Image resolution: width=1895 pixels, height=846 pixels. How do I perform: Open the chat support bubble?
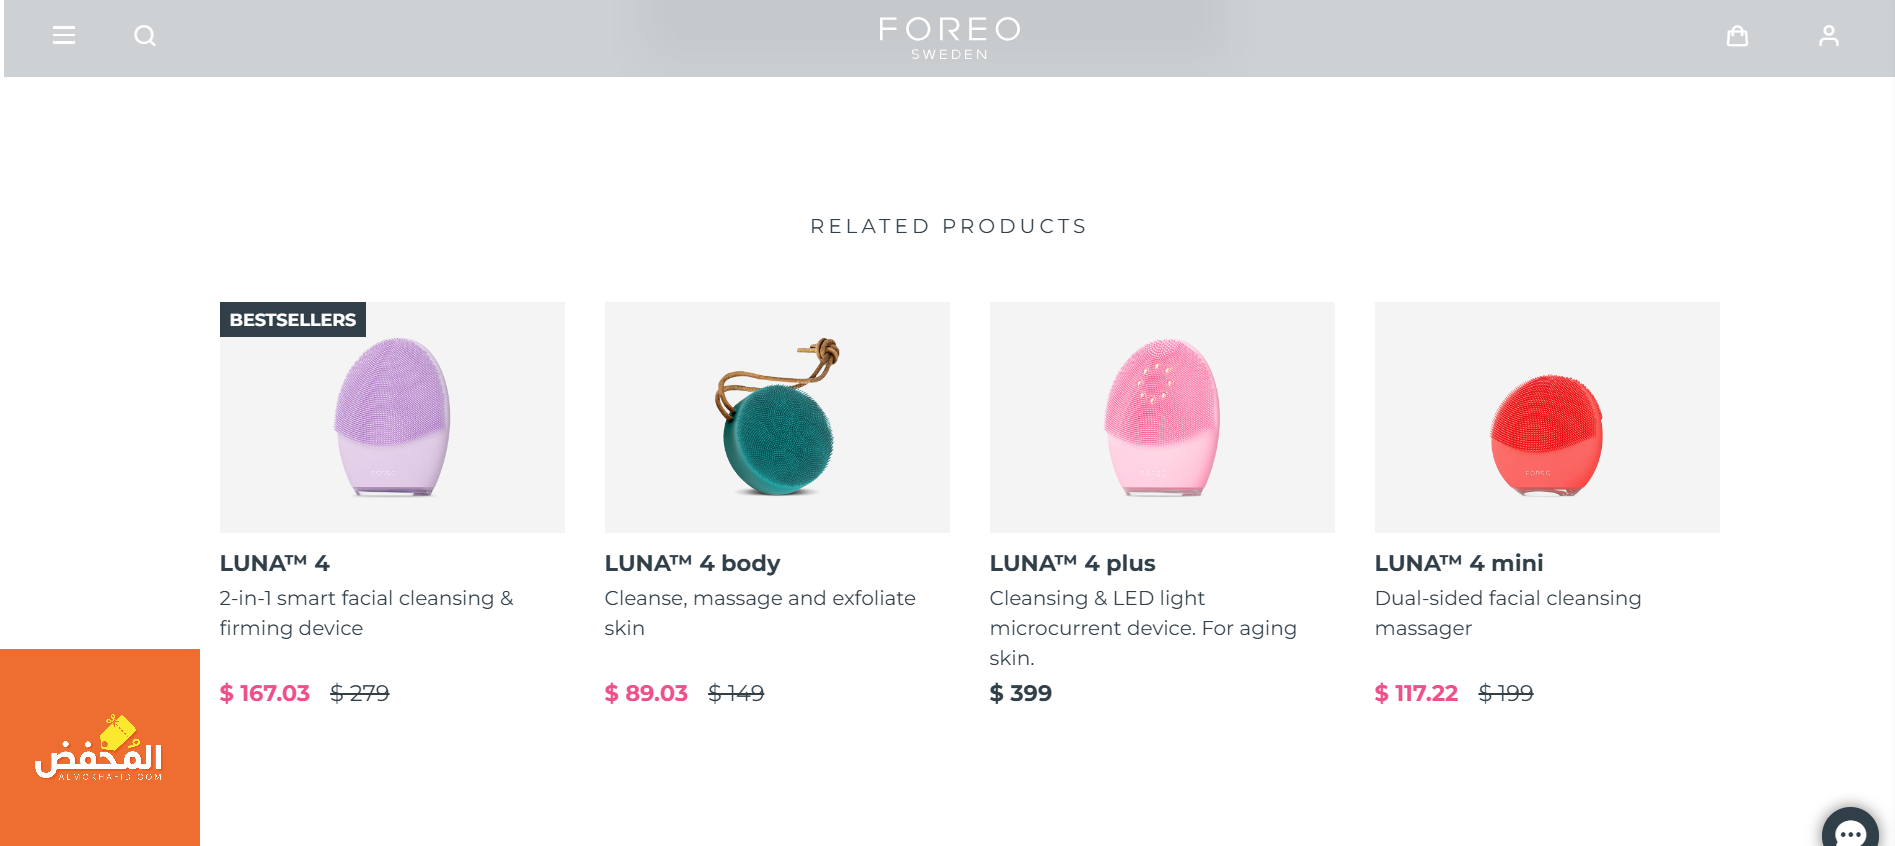tap(1849, 831)
